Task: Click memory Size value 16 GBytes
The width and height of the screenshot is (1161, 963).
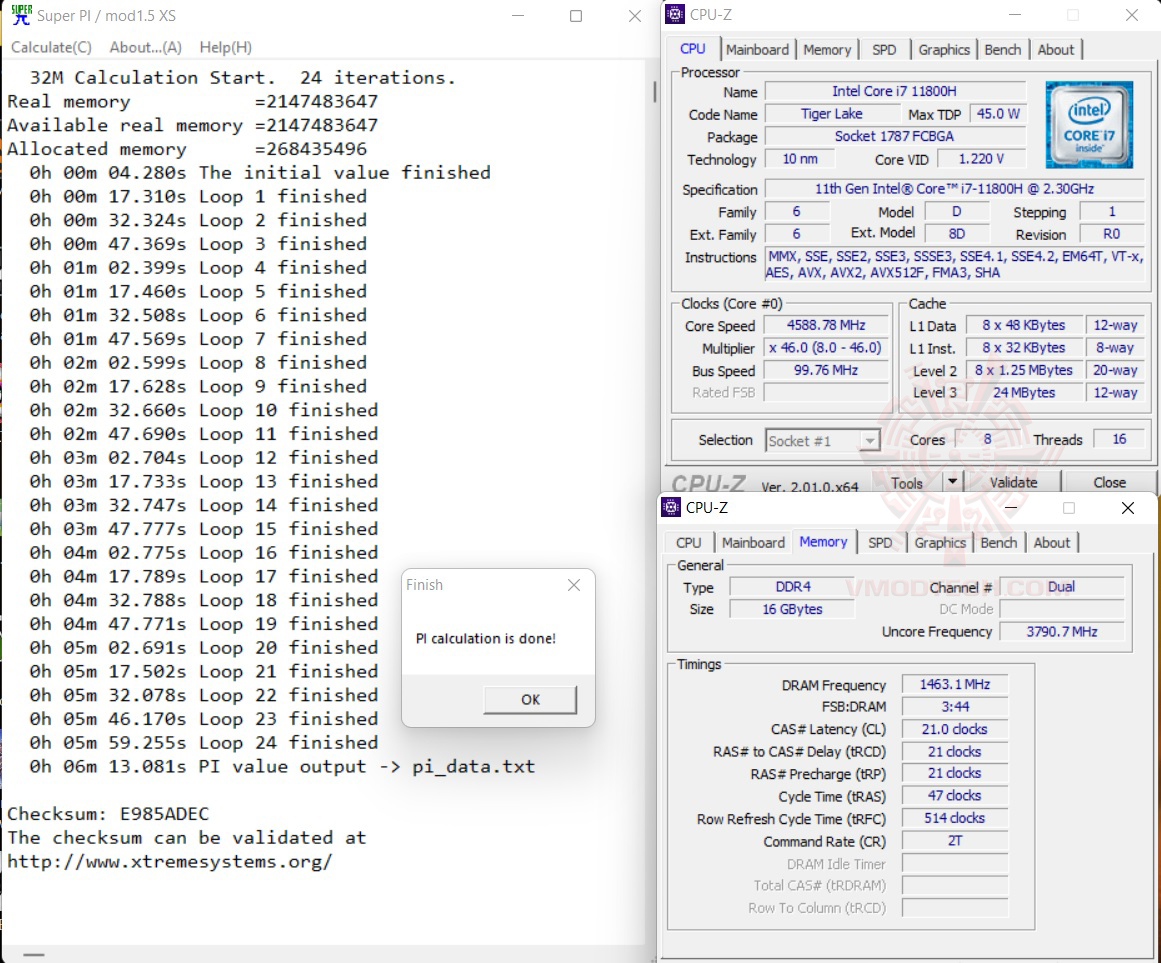Action: tap(792, 609)
